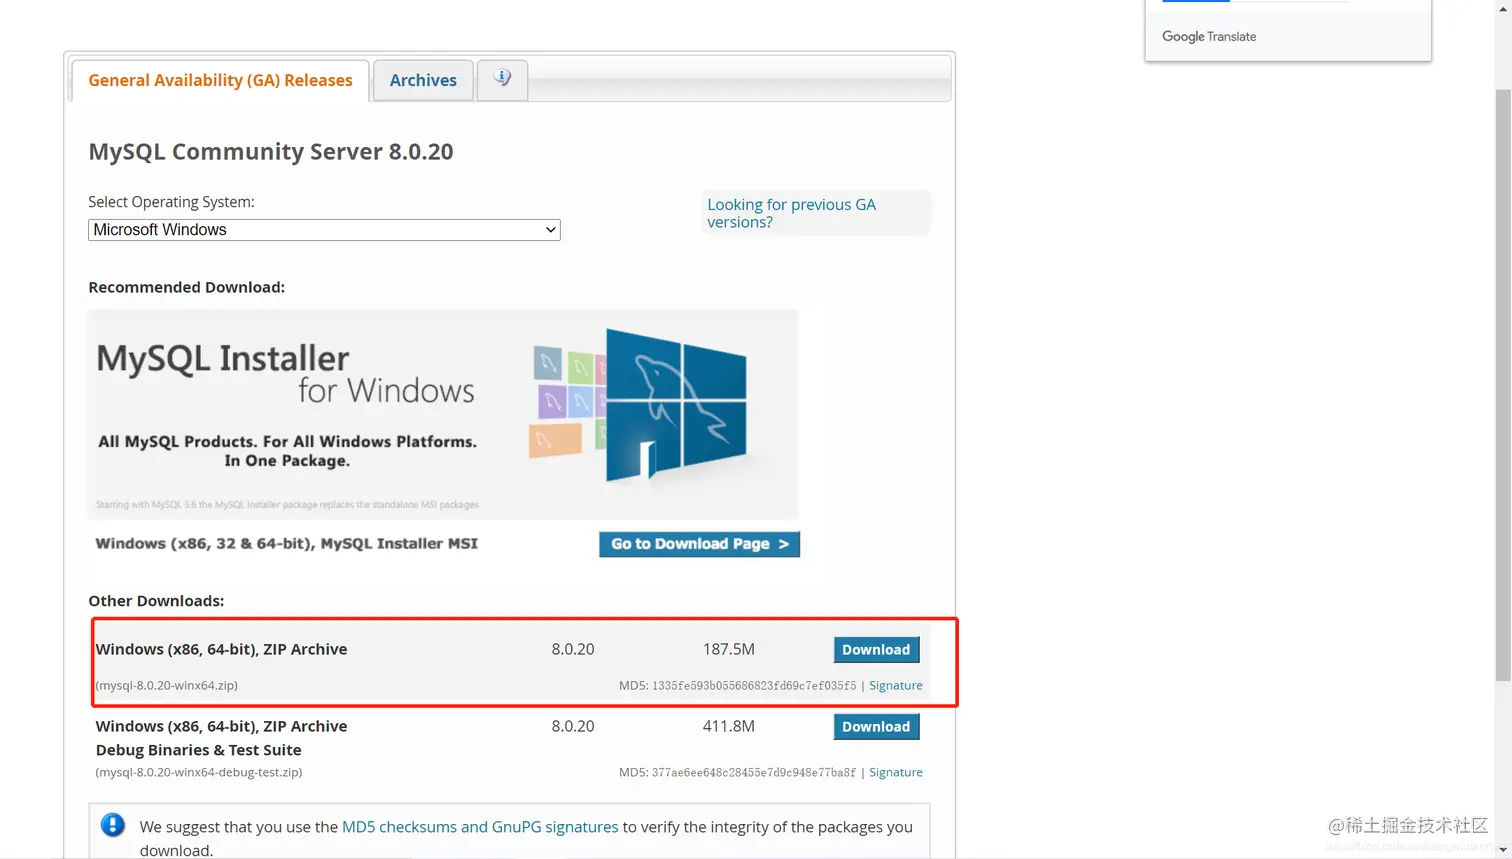Follow the 'Looking for previous GA versions?' link
Screen dimensions: 1512x859
pos(791,213)
